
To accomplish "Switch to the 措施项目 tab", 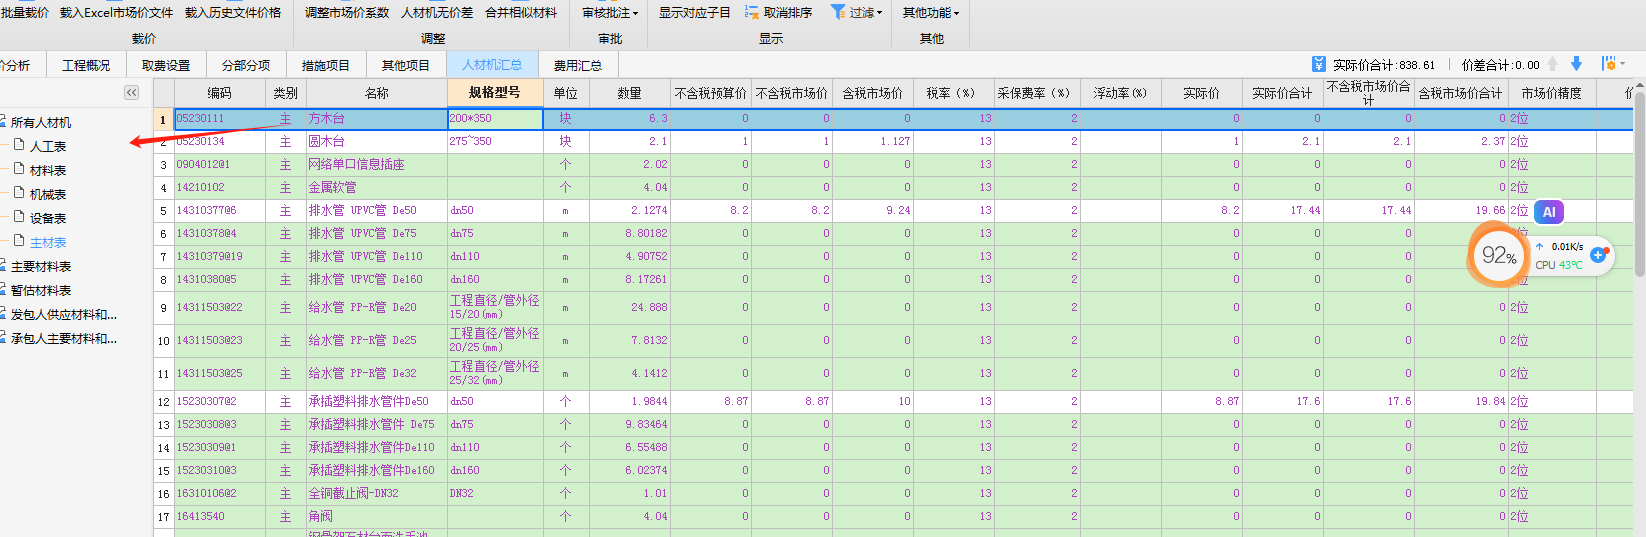I will coord(326,65).
